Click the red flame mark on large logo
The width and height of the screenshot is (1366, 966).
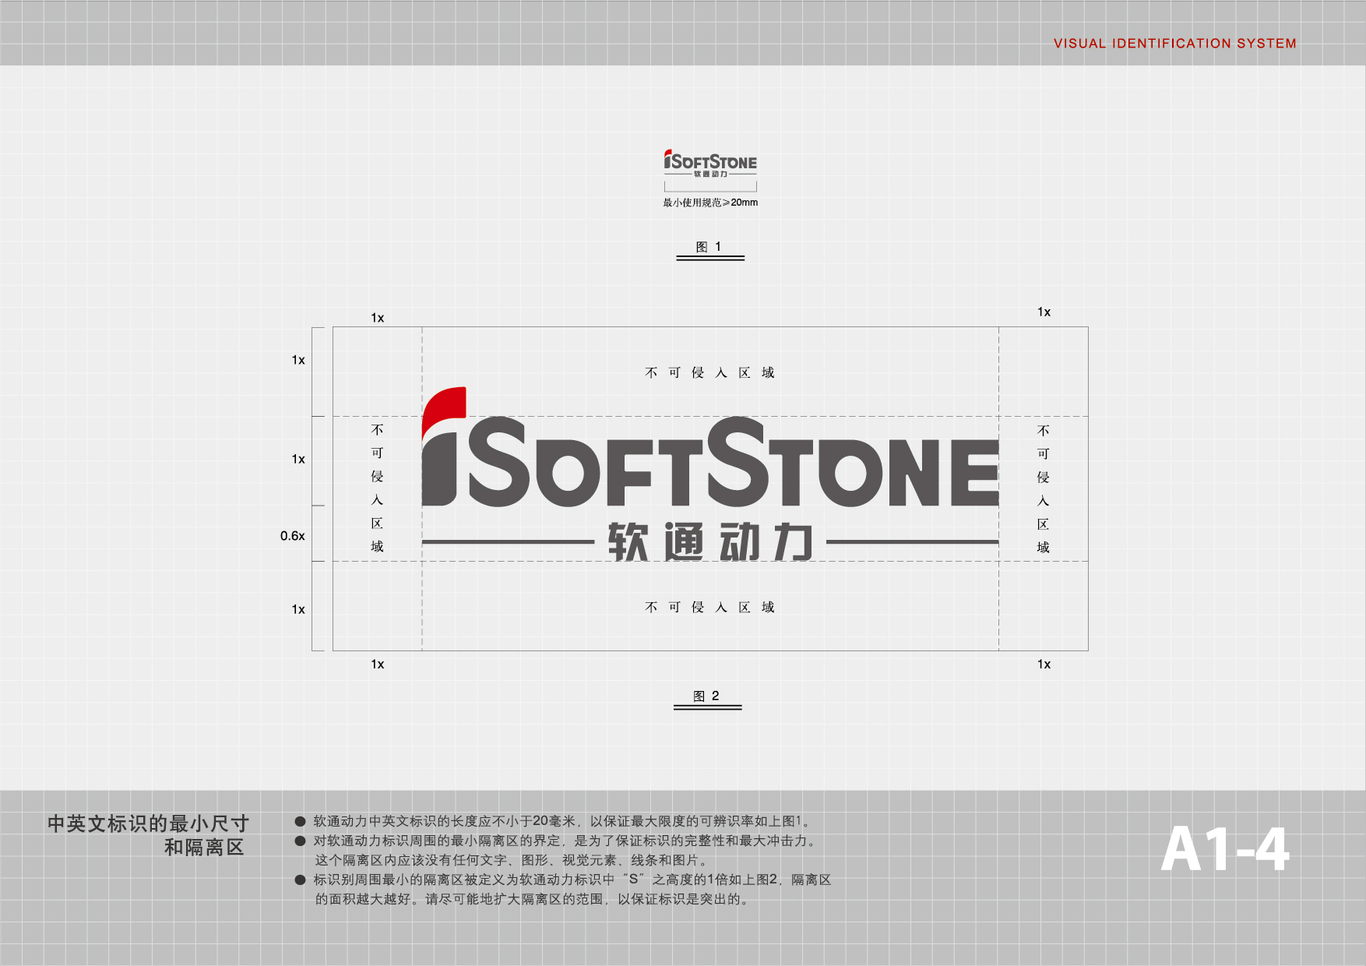point(445,411)
